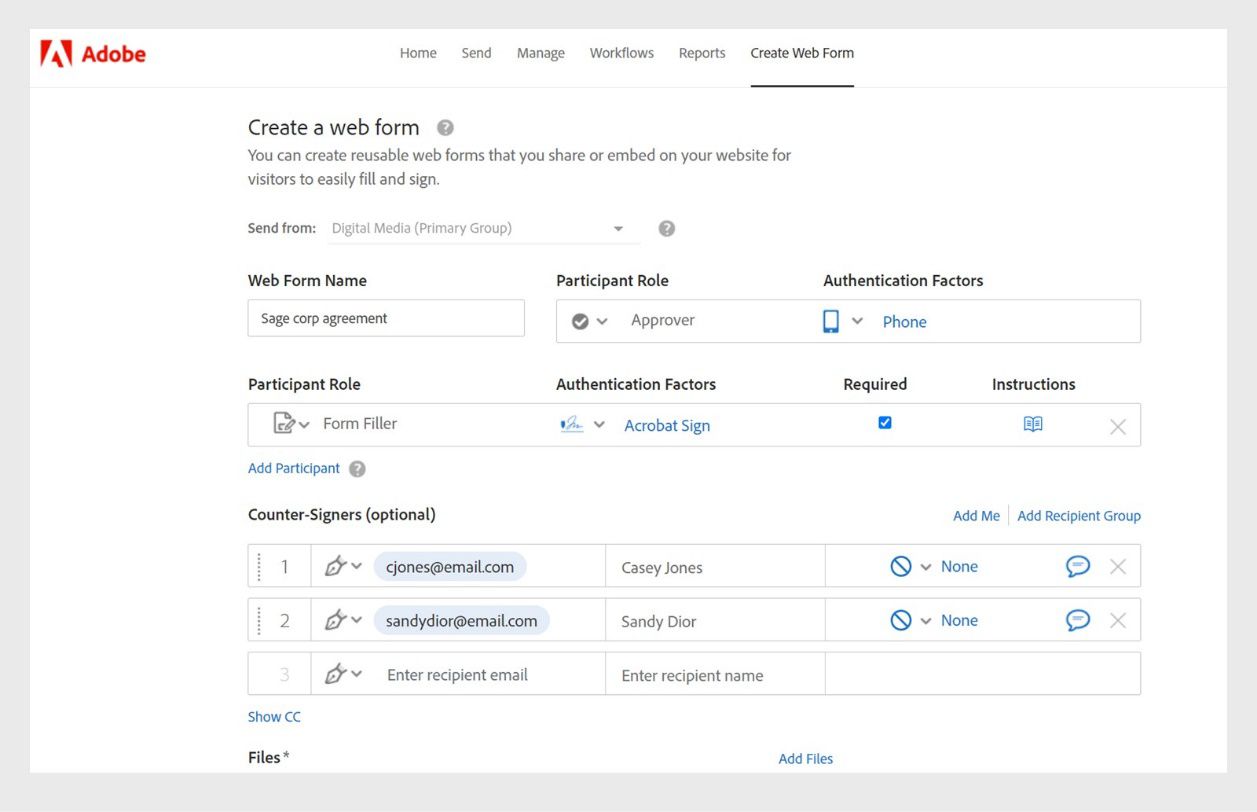Click the Add Recipient Group link

(x=1079, y=516)
